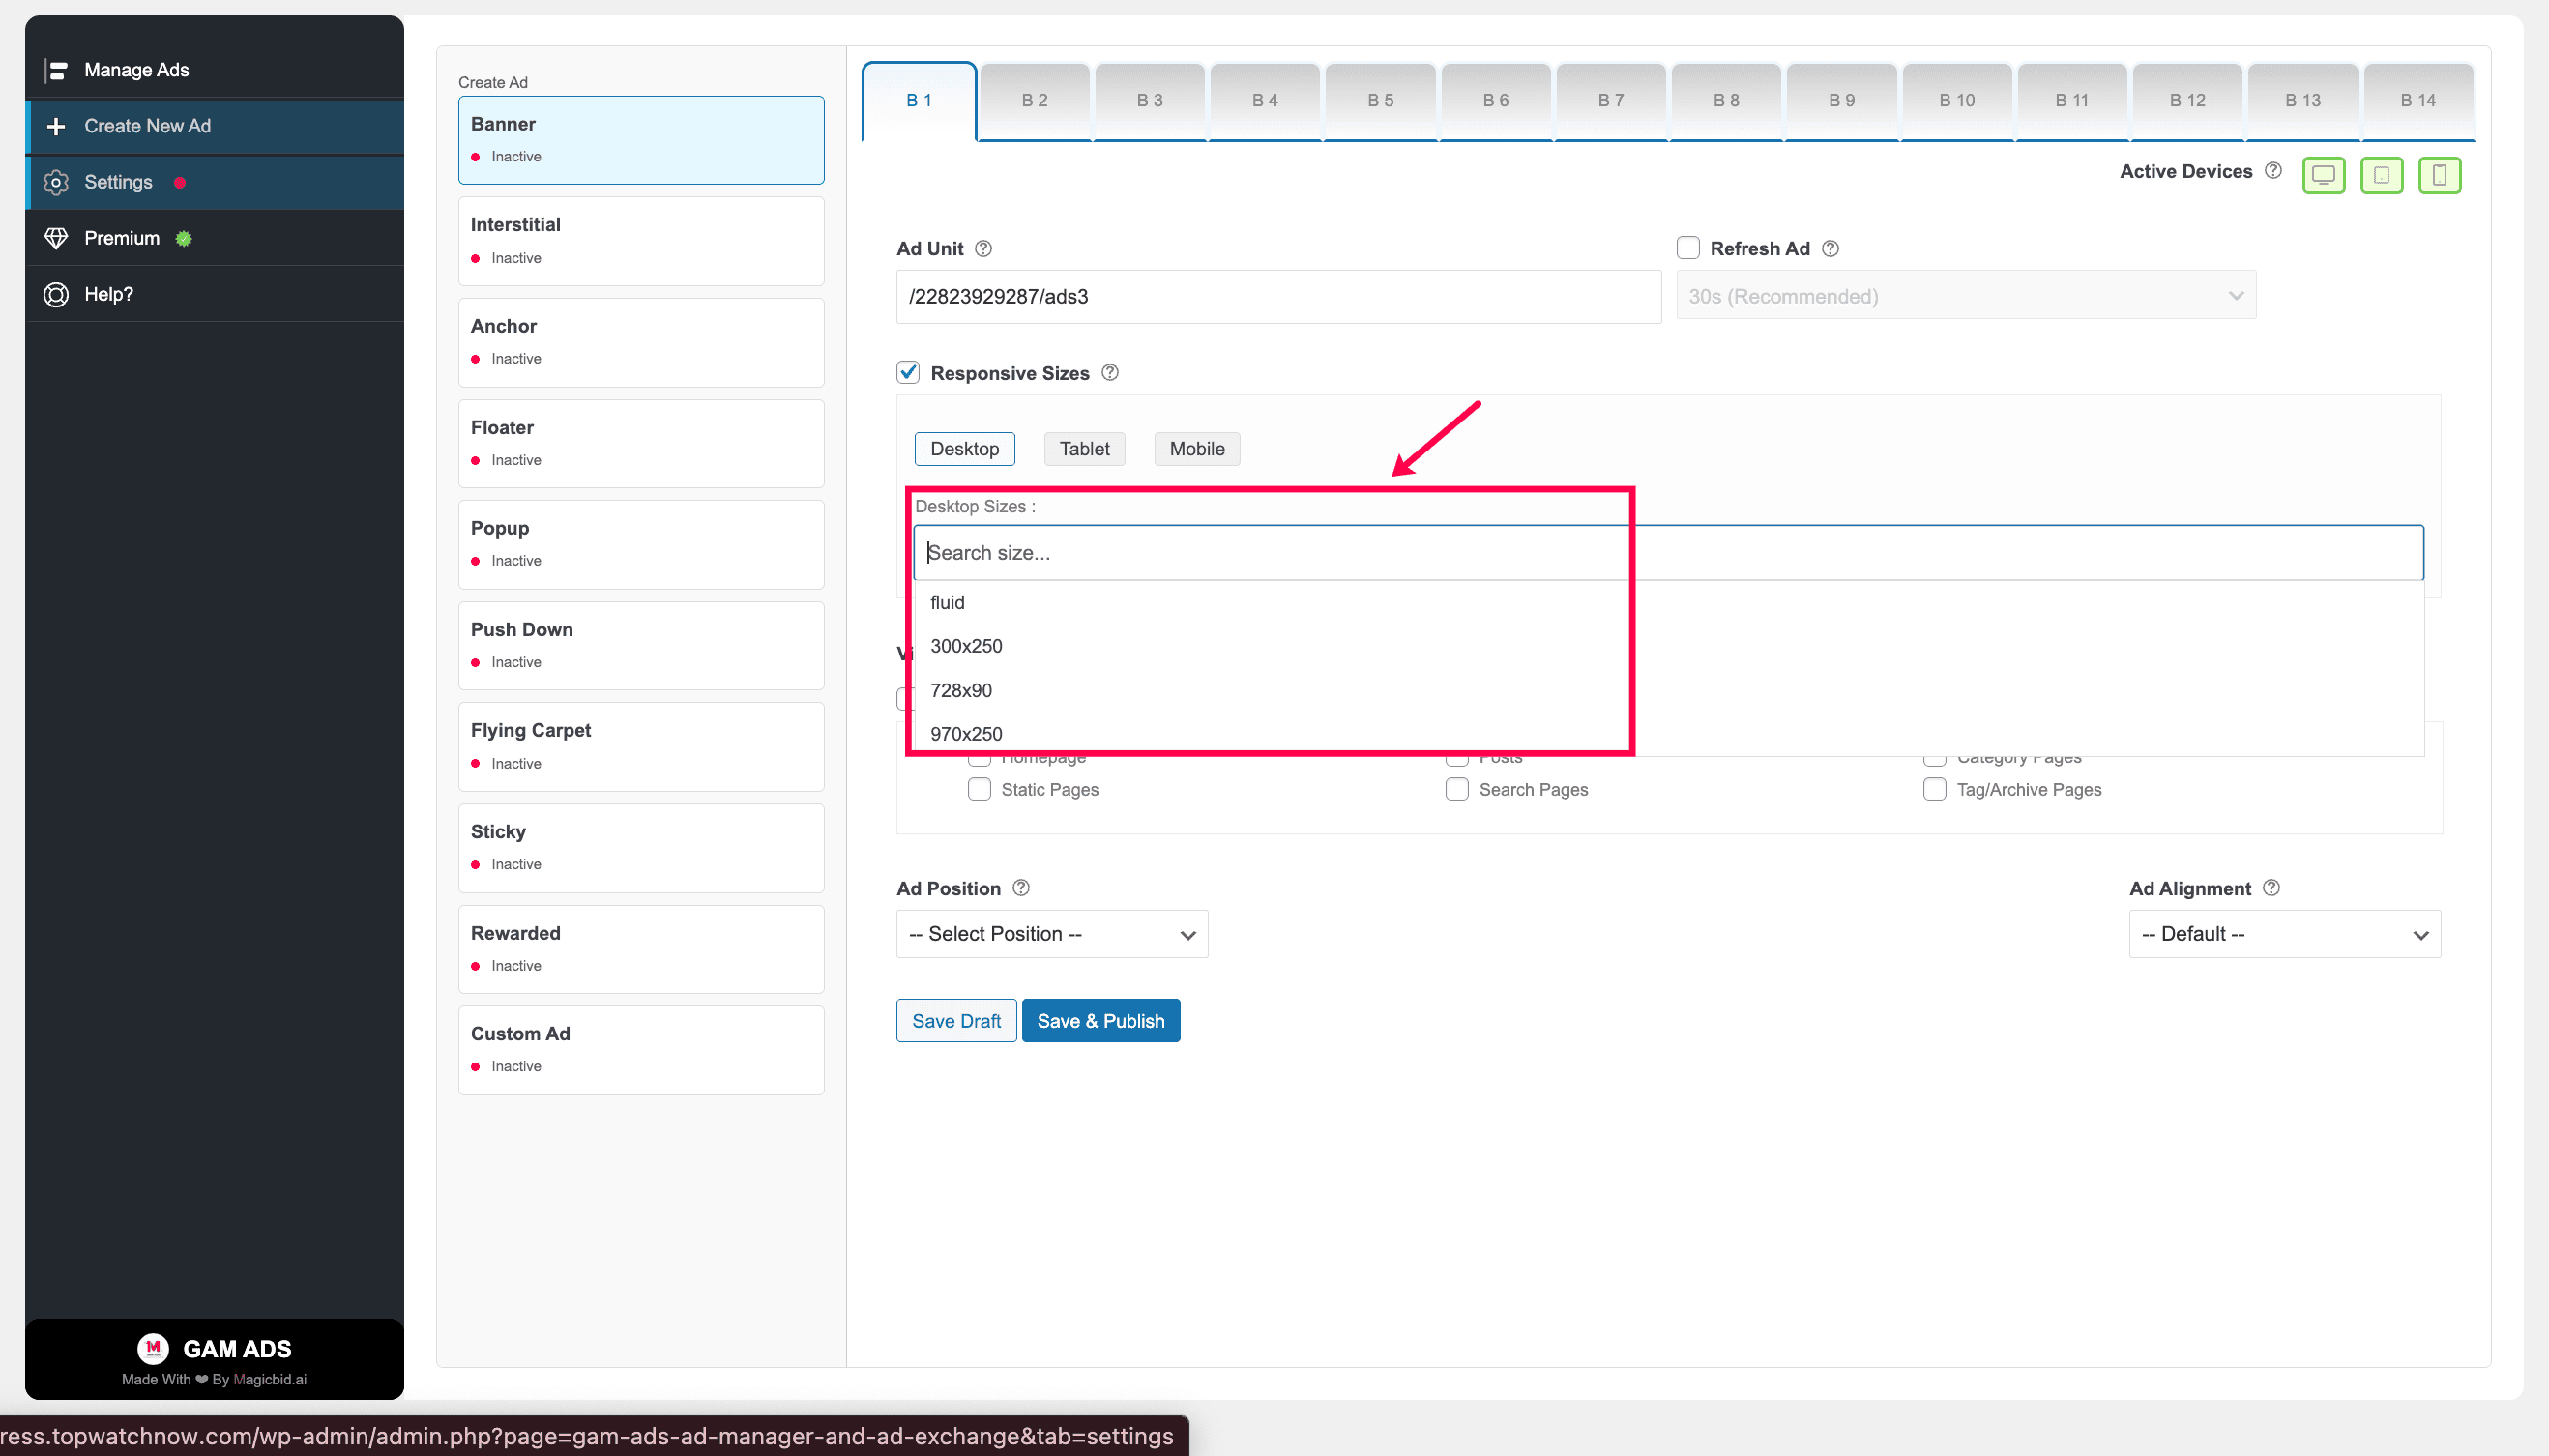Click the Responsive Sizes help icon
Viewport: 2549px width, 1456px height.
tap(1110, 373)
